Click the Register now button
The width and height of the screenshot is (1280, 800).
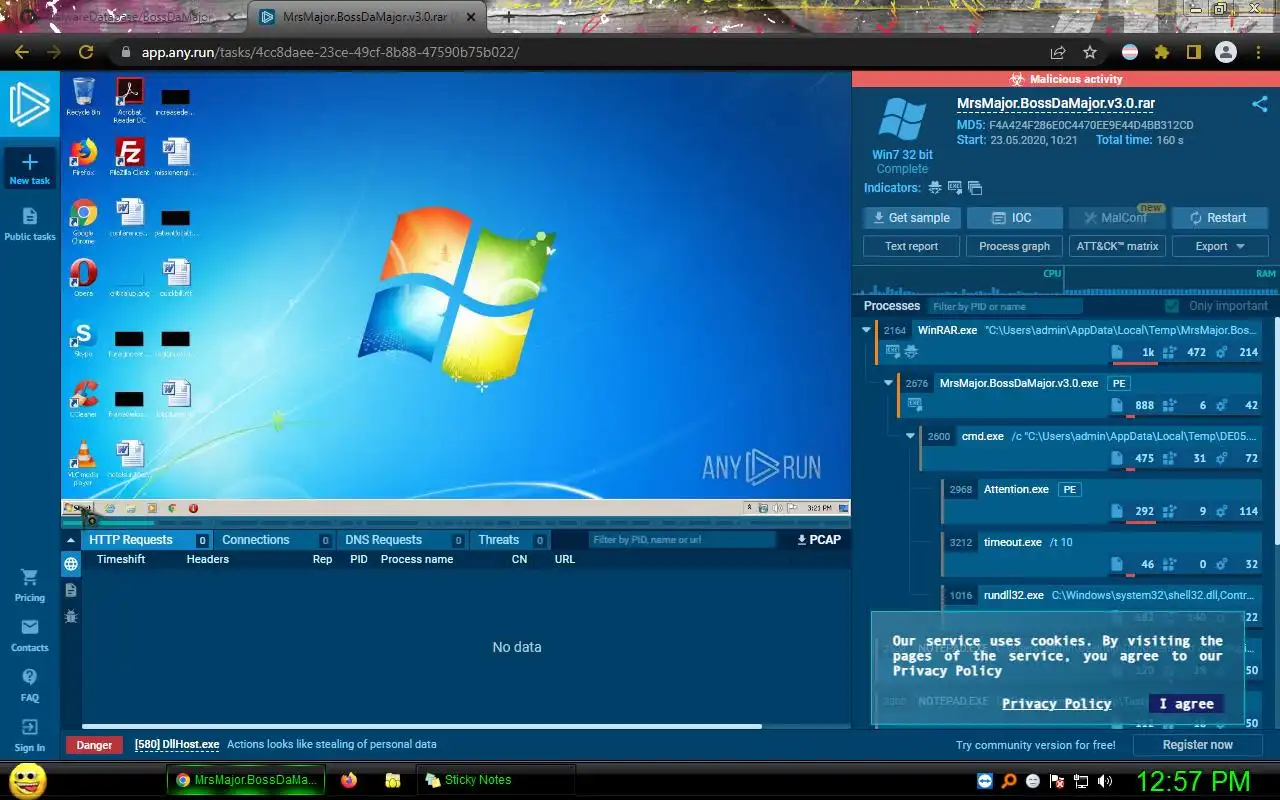(1197, 745)
